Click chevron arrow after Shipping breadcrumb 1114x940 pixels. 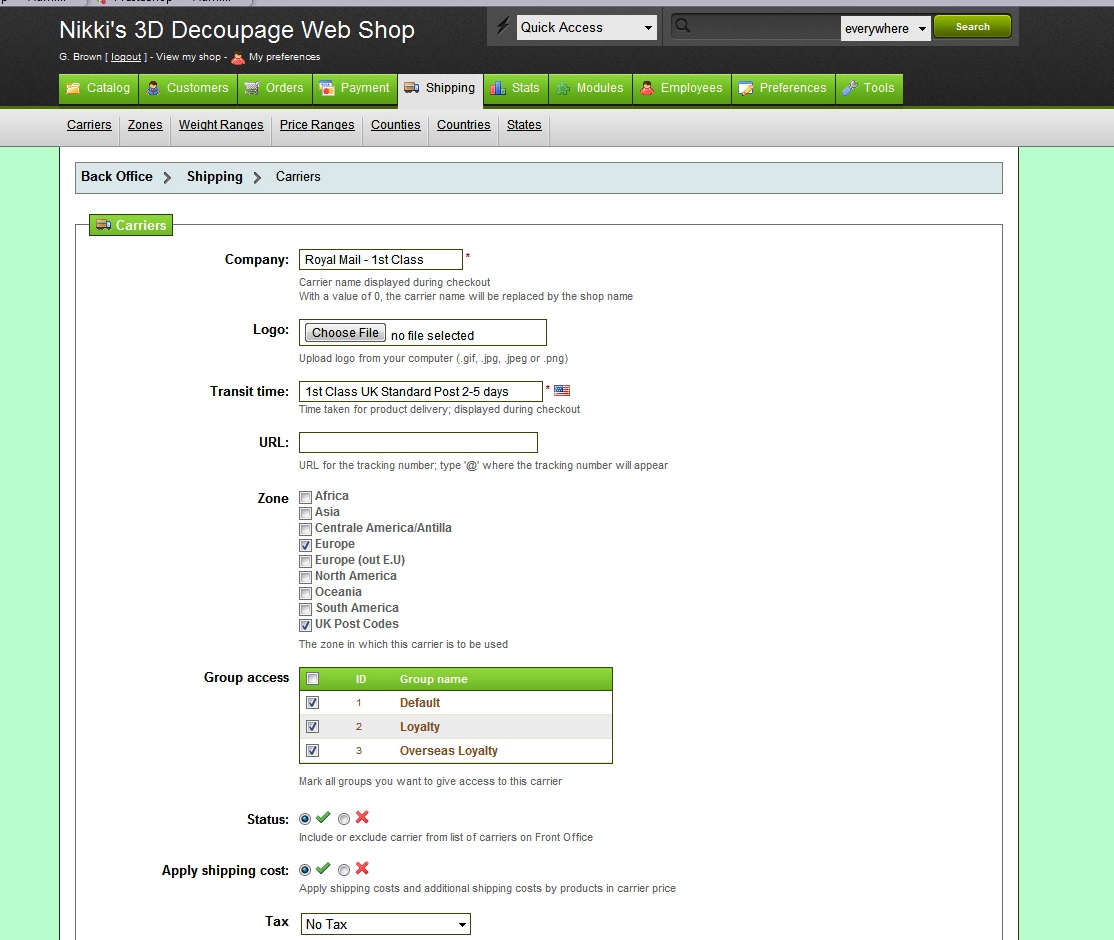coord(257,177)
